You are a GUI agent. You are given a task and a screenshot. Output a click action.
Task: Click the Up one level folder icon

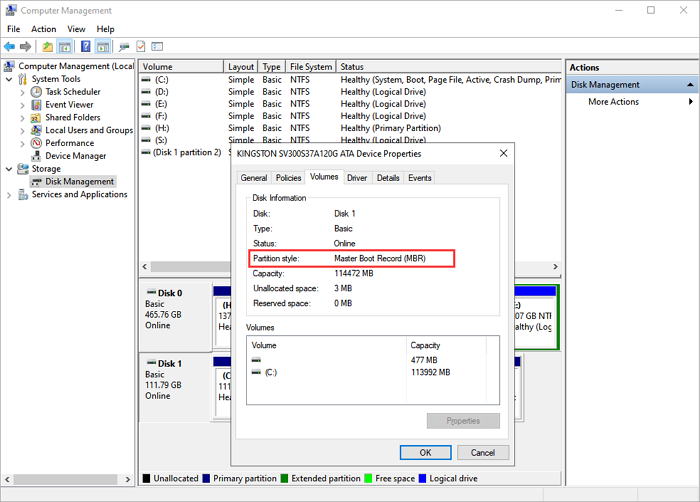(x=47, y=46)
